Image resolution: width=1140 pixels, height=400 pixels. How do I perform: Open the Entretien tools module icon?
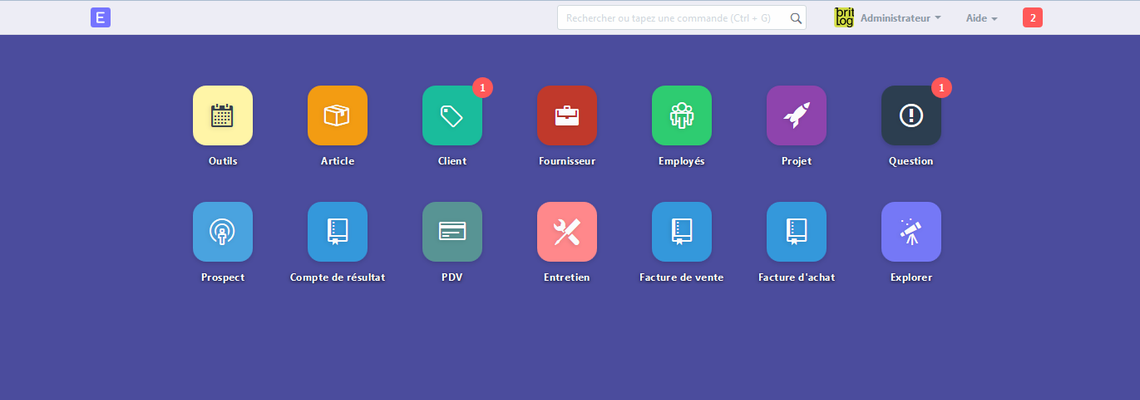(567, 232)
